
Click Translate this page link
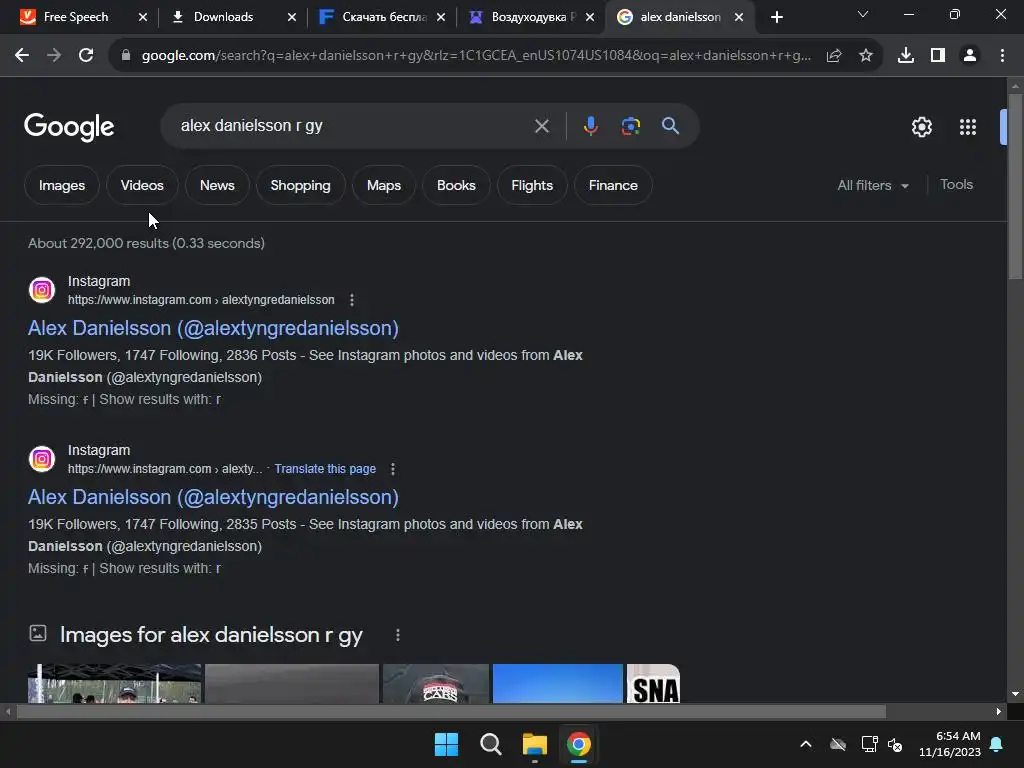tap(325, 469)
